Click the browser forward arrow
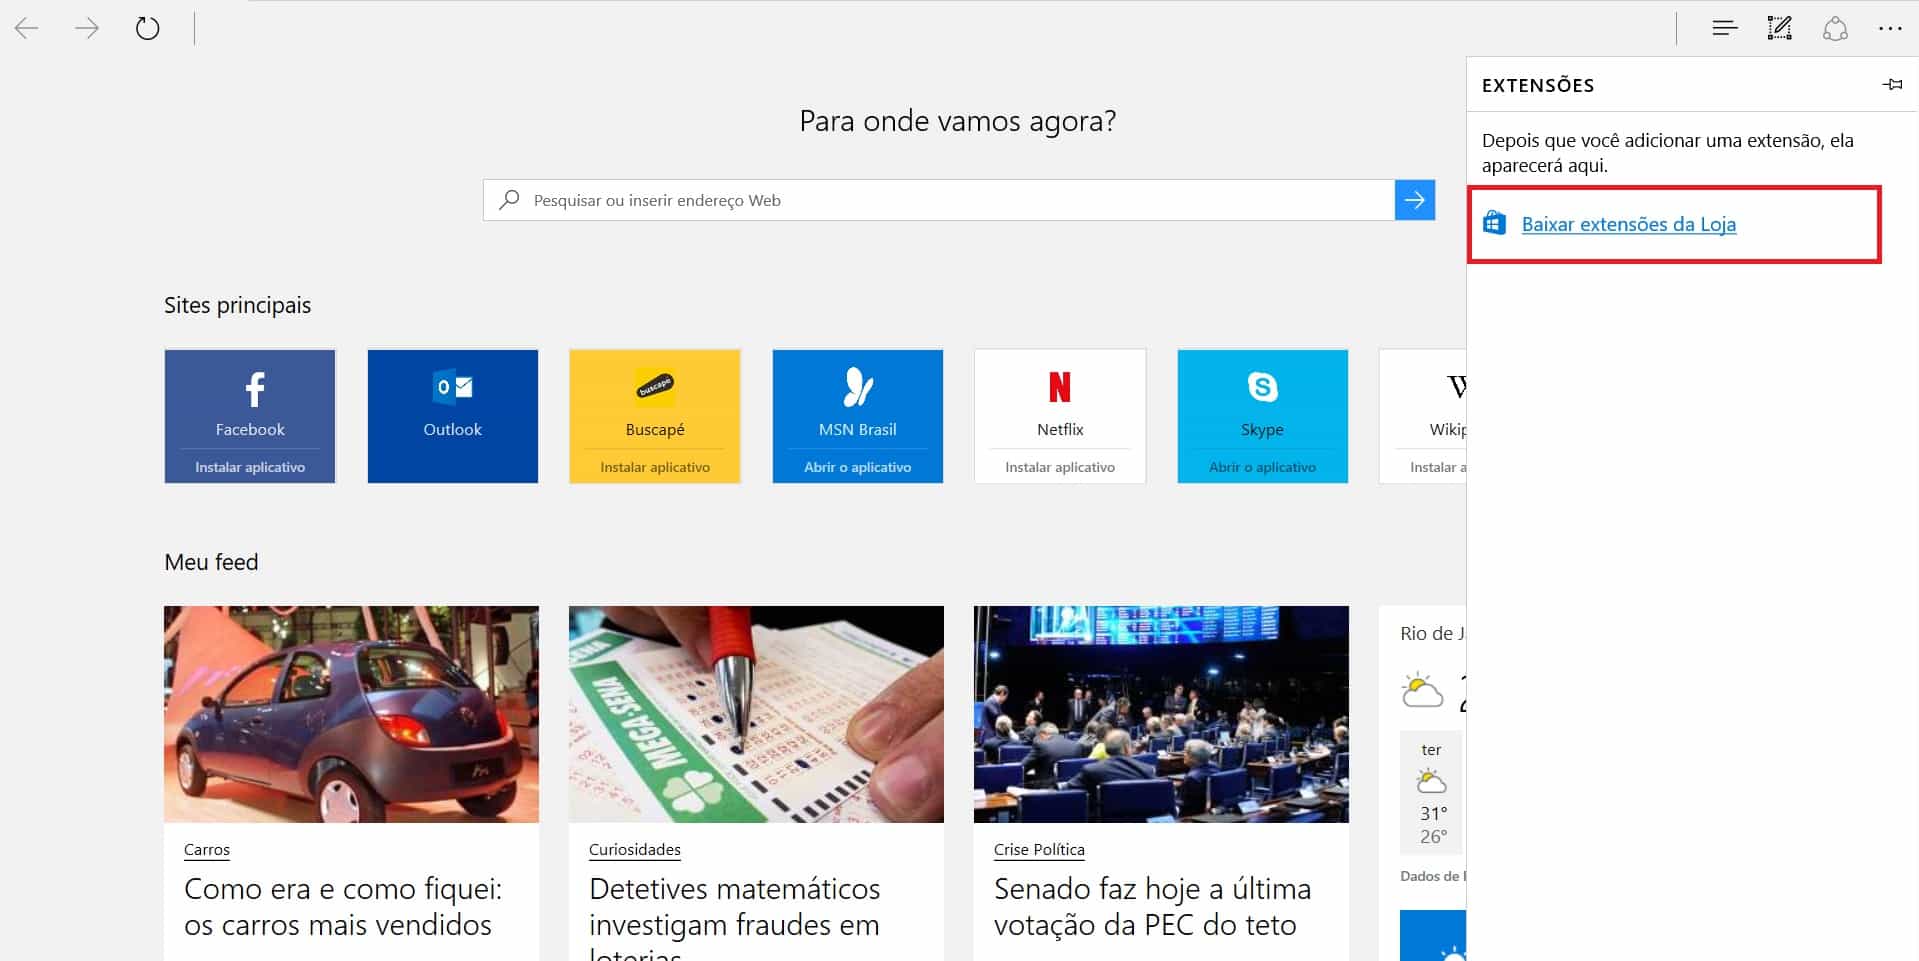This screenshot has height=961, width=1919. pyautogui.click(x=87, y=28)
